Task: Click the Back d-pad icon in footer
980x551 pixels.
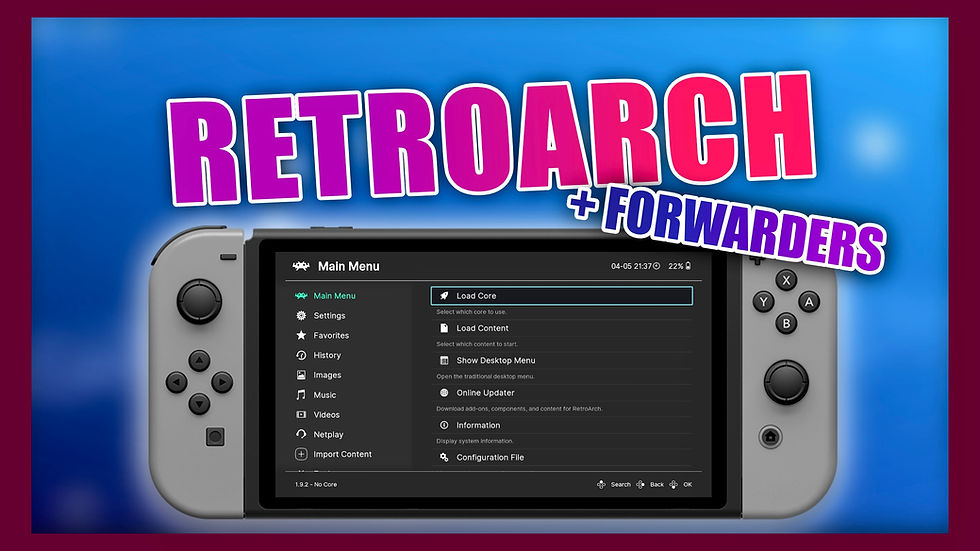Action: pyautogui.click(x=641, y=485)
